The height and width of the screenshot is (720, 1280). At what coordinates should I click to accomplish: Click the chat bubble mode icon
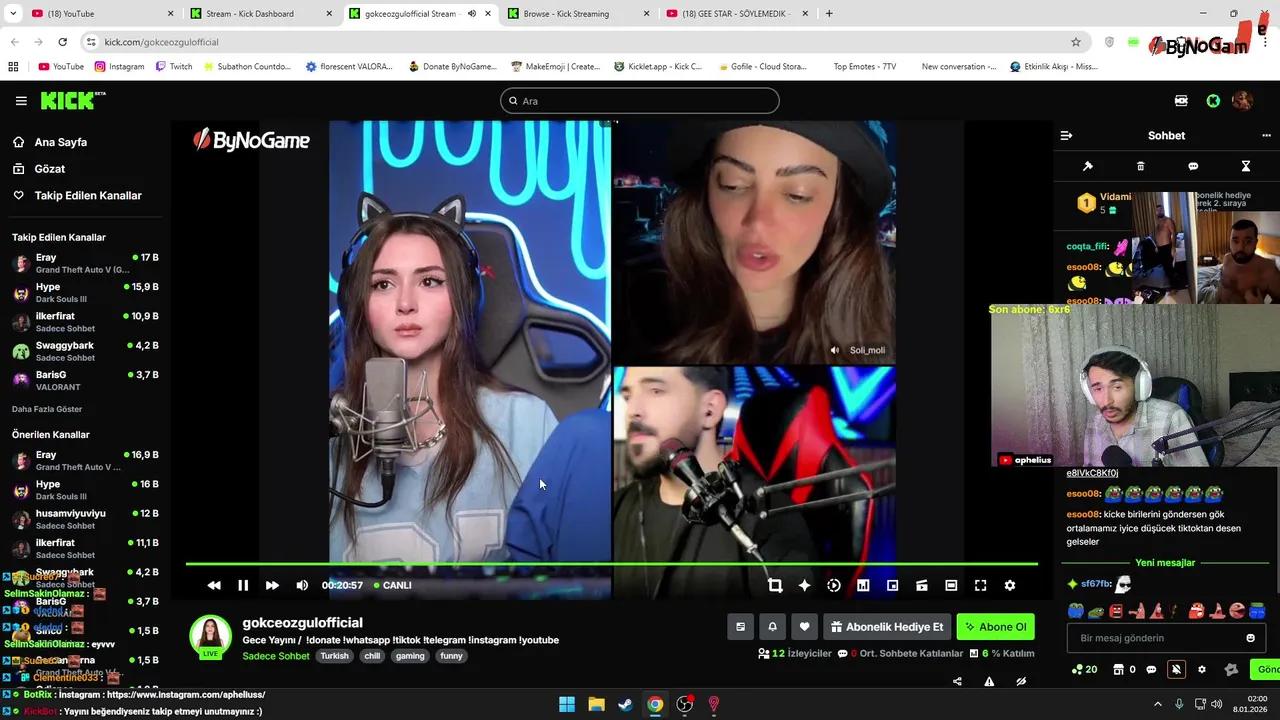(x=1193, y=166)
